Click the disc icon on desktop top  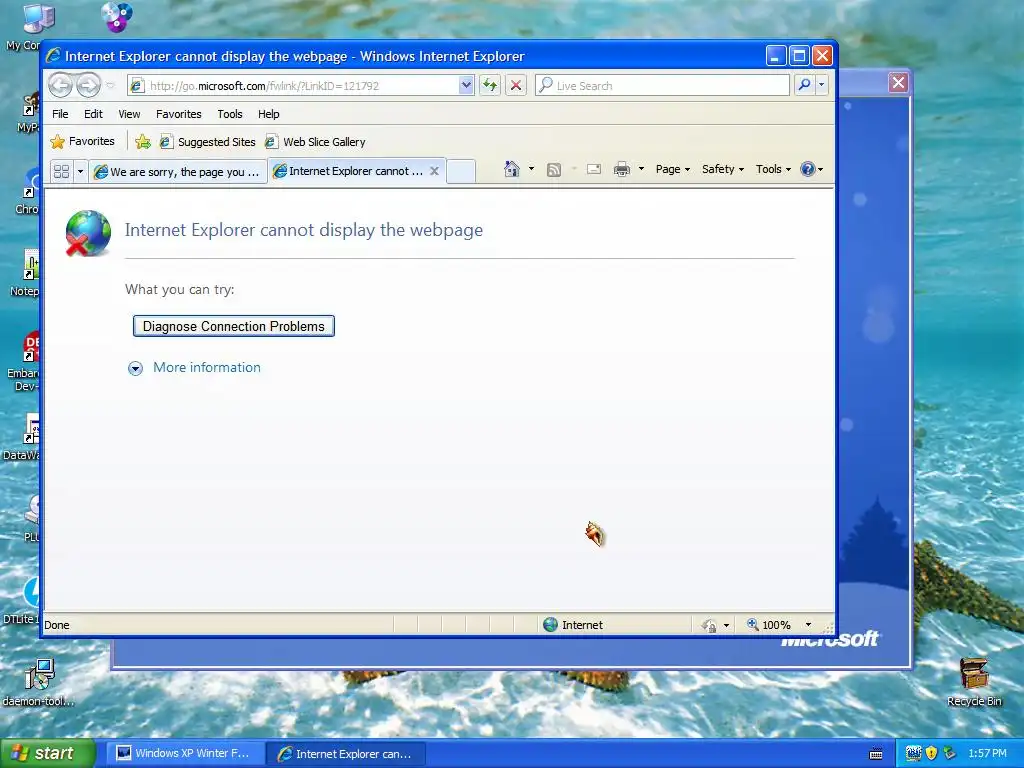click(117, 17)
